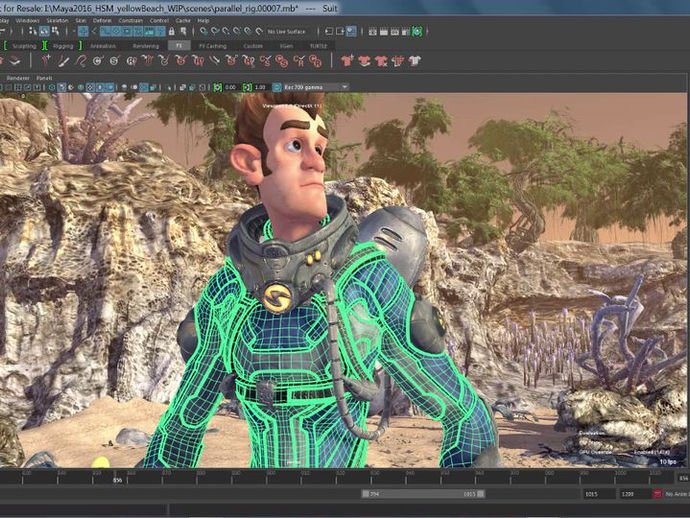Click the current frame marker 856 on timeline
This screenshot has width=690, height=518.
pos(117,480)
